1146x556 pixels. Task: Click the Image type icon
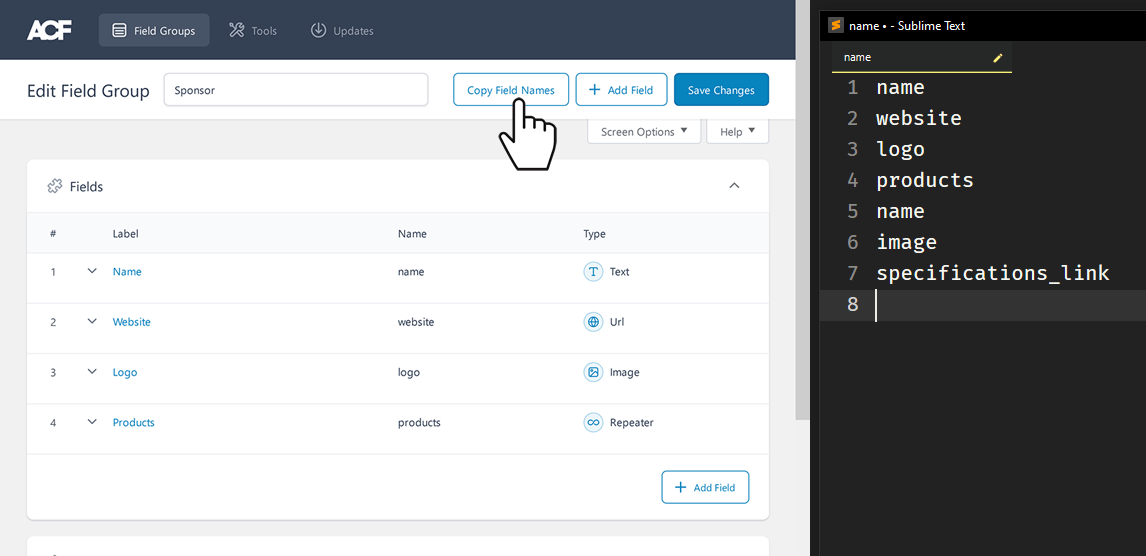click(593, 372)
